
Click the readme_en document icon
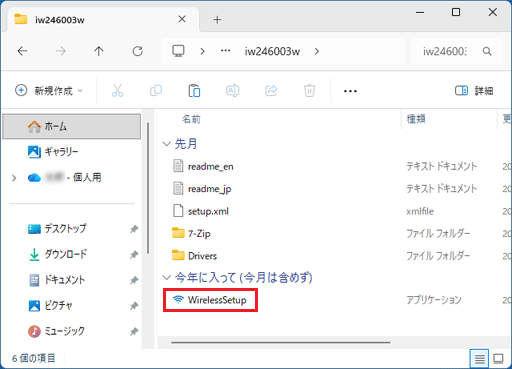178,166
